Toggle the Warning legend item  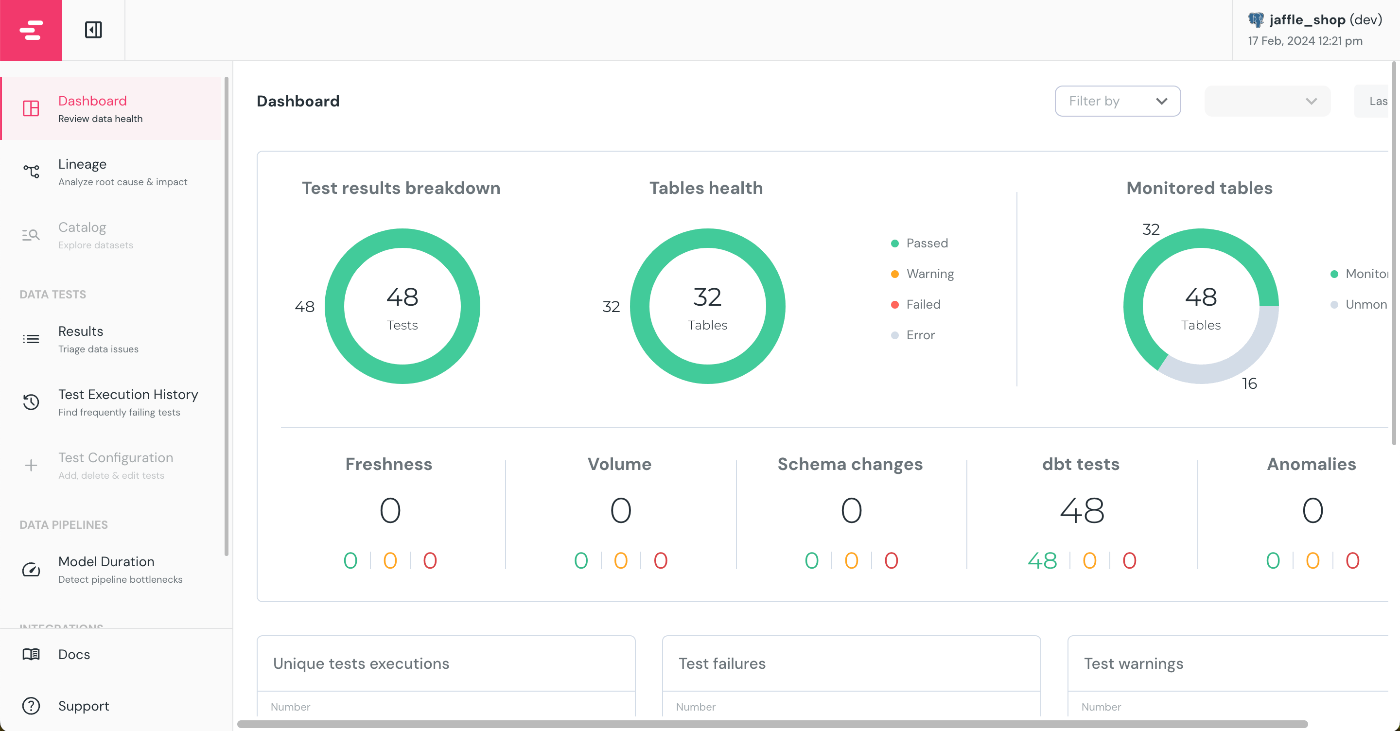[x=922, y=274]
